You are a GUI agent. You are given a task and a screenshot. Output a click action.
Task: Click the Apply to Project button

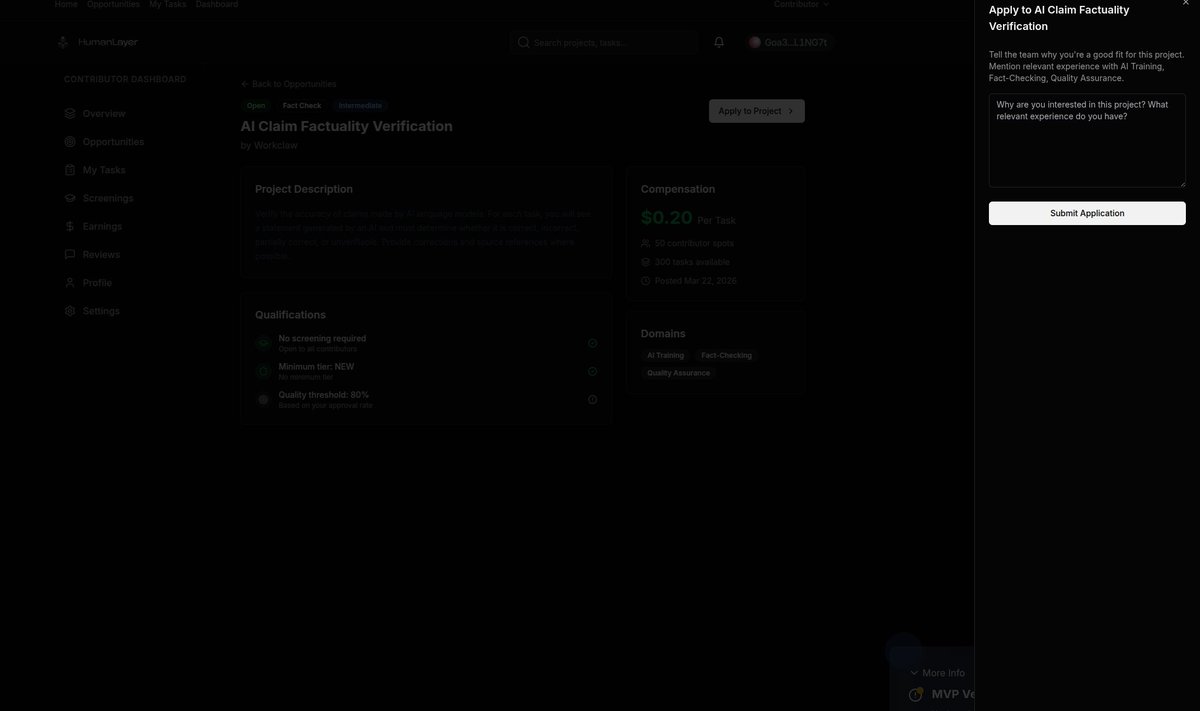coord(757,111)
